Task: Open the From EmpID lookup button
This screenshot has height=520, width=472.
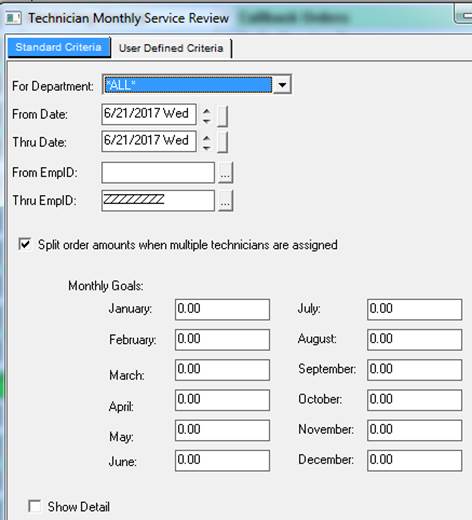Action: pos(225,173)
